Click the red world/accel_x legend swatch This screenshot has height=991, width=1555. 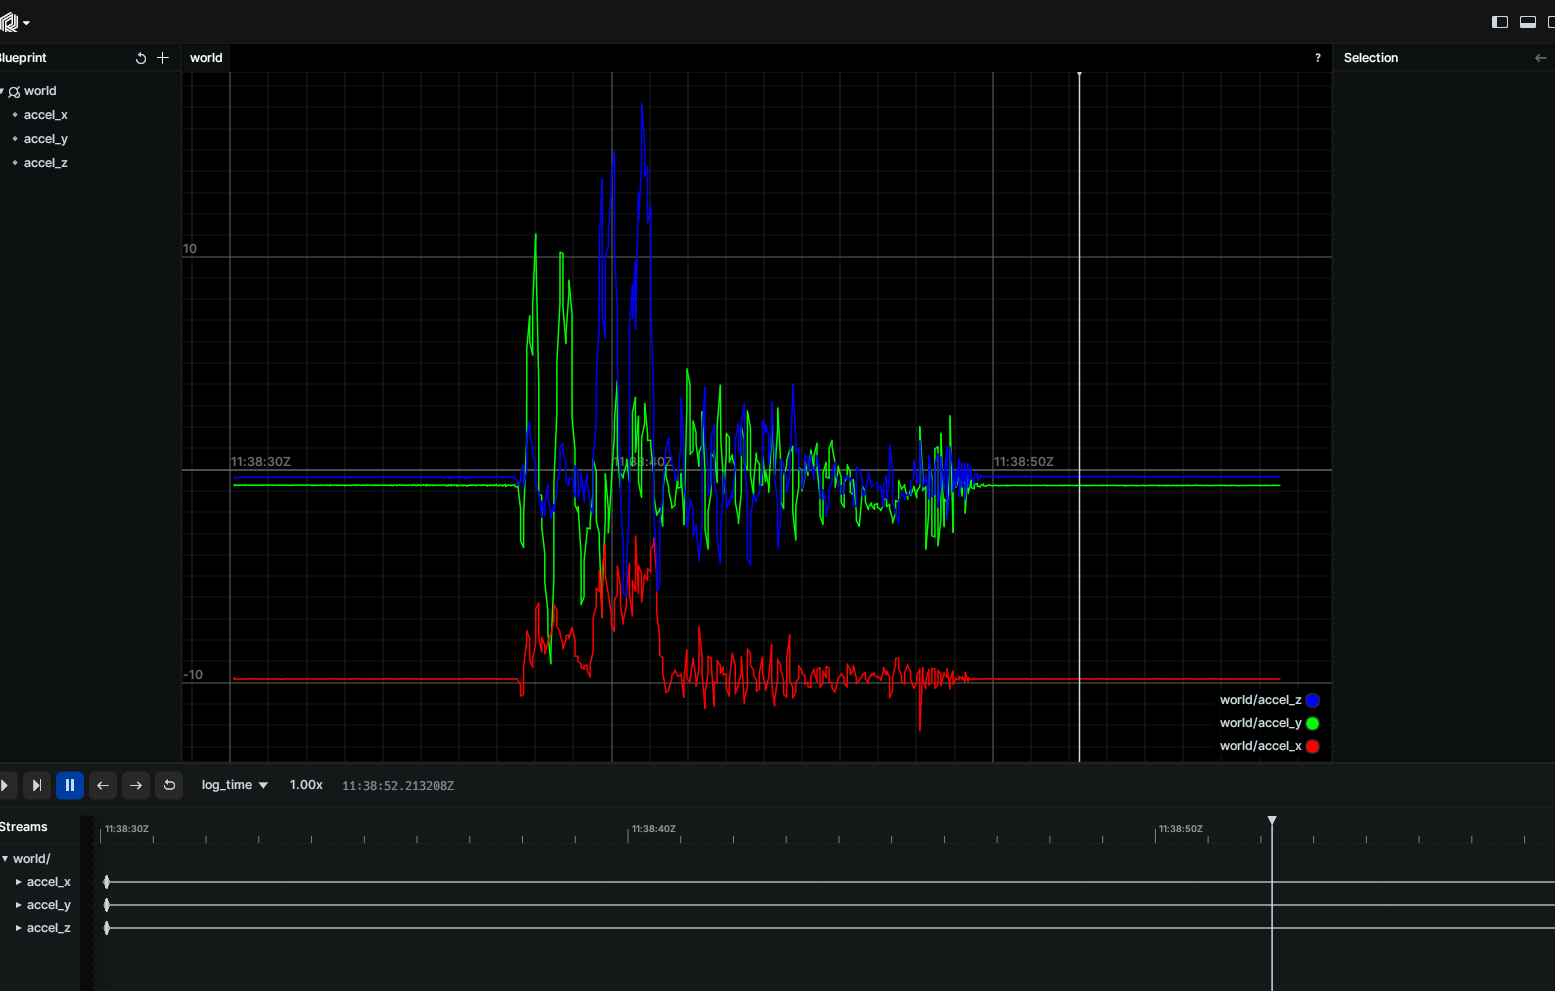1312,746
